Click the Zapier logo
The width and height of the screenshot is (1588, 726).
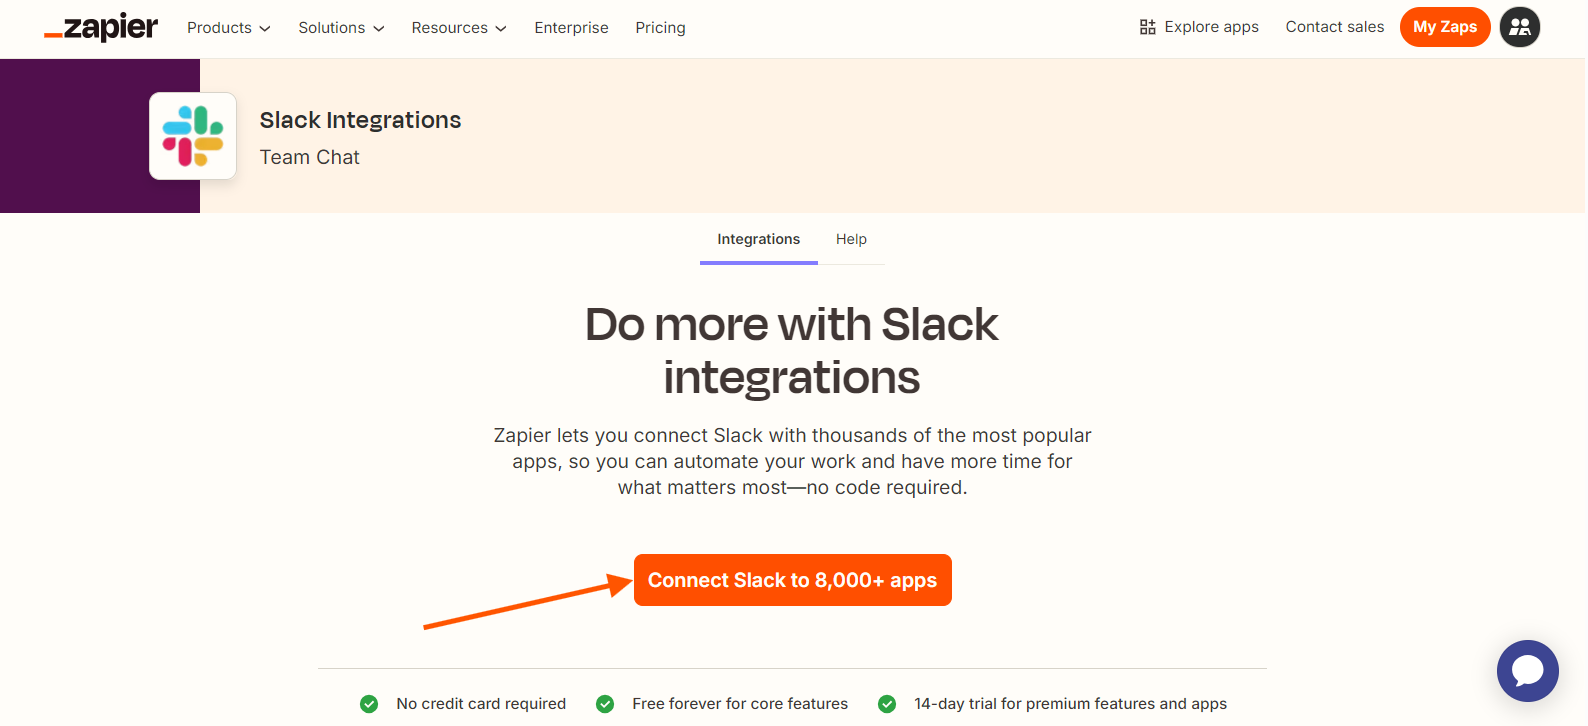tap(101, 27)
